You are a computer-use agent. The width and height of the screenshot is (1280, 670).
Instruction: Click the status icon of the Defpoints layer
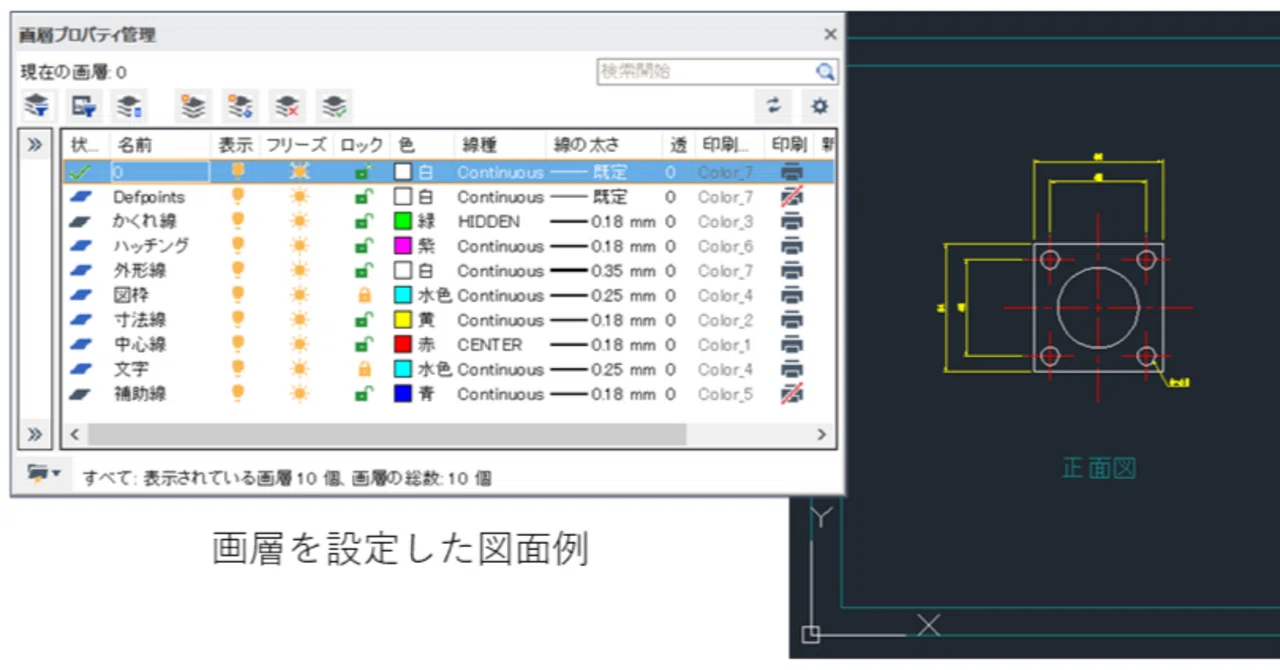81,197
